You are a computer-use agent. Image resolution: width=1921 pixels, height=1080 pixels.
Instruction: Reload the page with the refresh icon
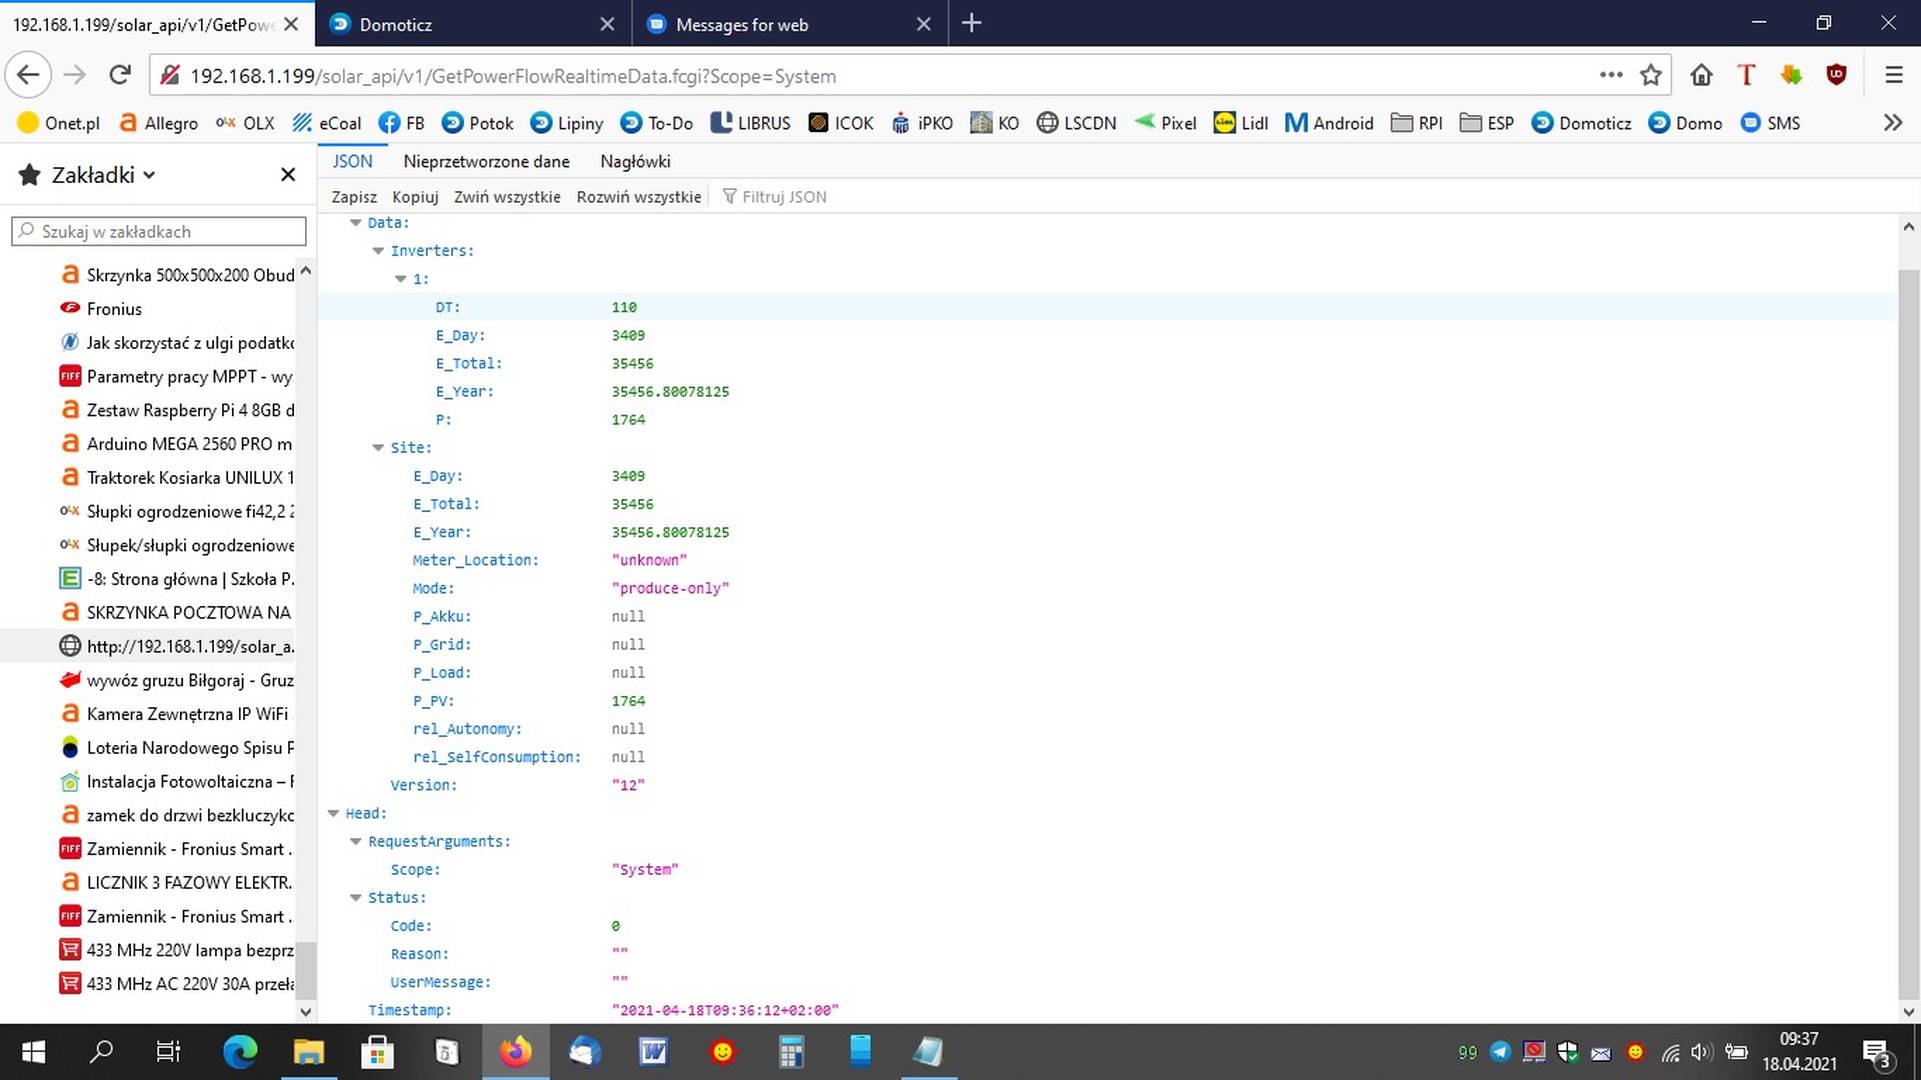tap(120, 75)
